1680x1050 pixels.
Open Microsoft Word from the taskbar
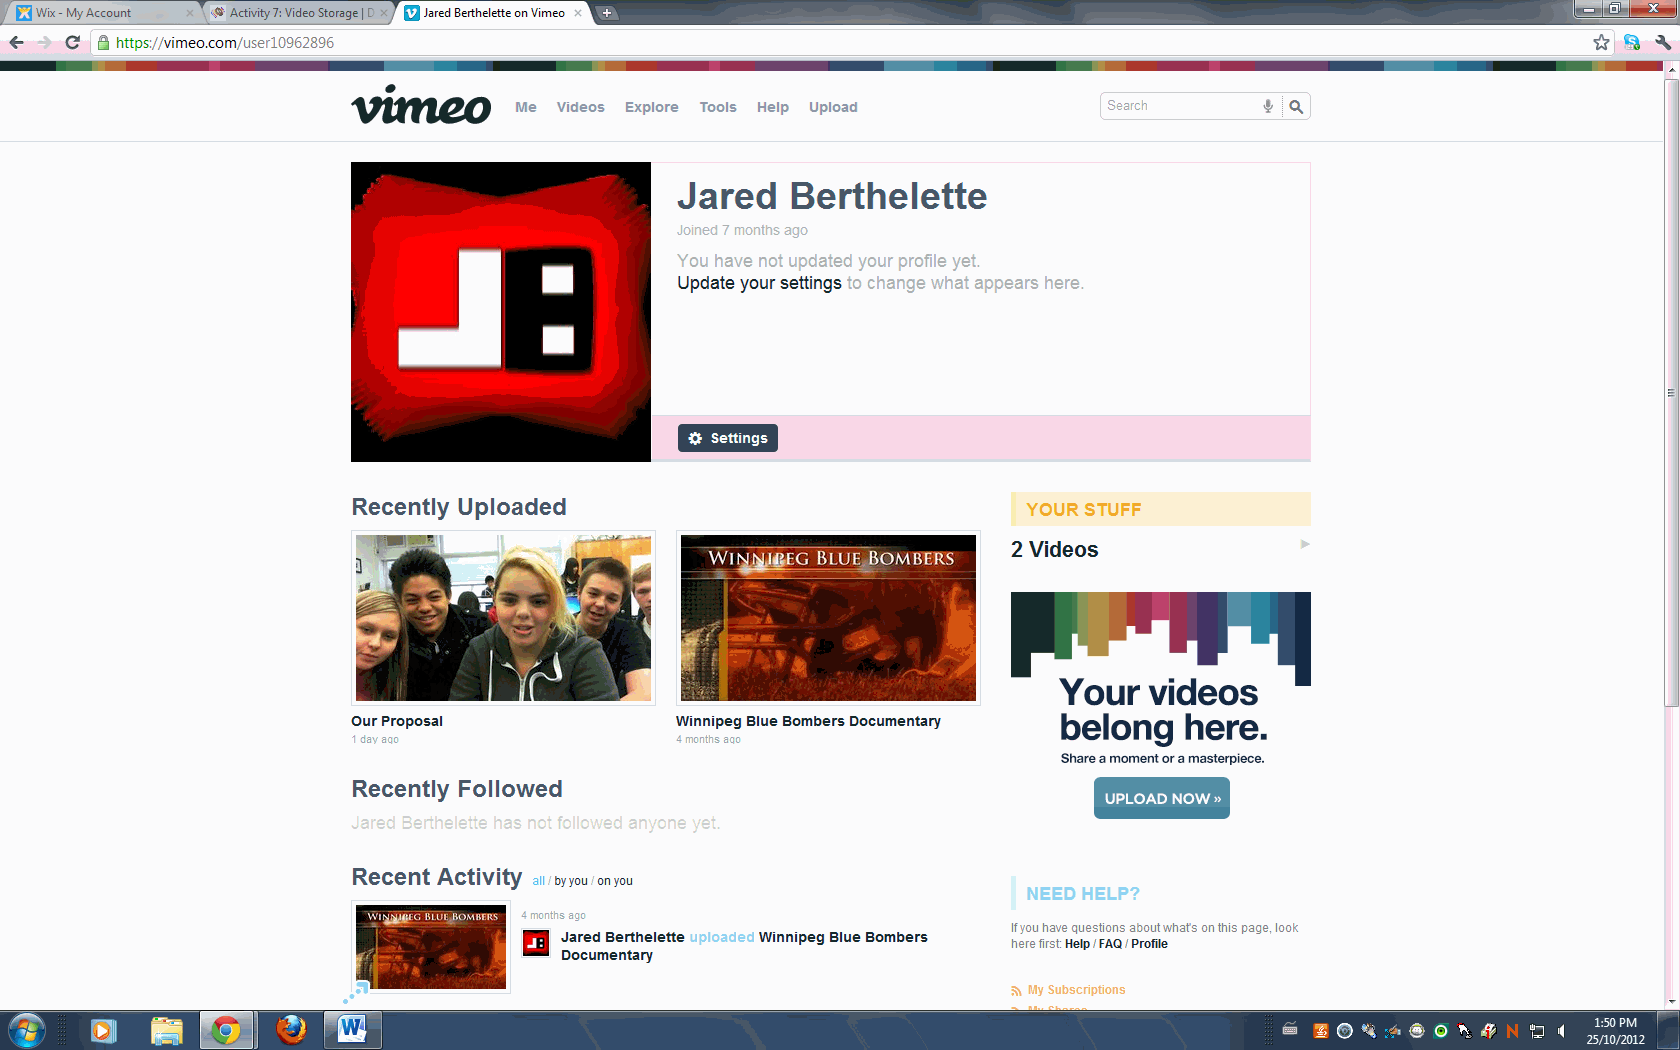[x=352, y=1030]
